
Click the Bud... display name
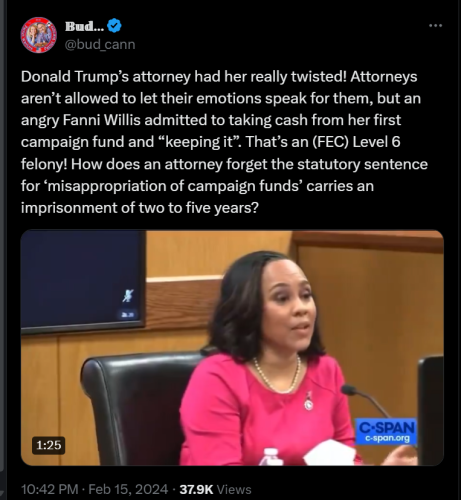(x=84, y=26)
